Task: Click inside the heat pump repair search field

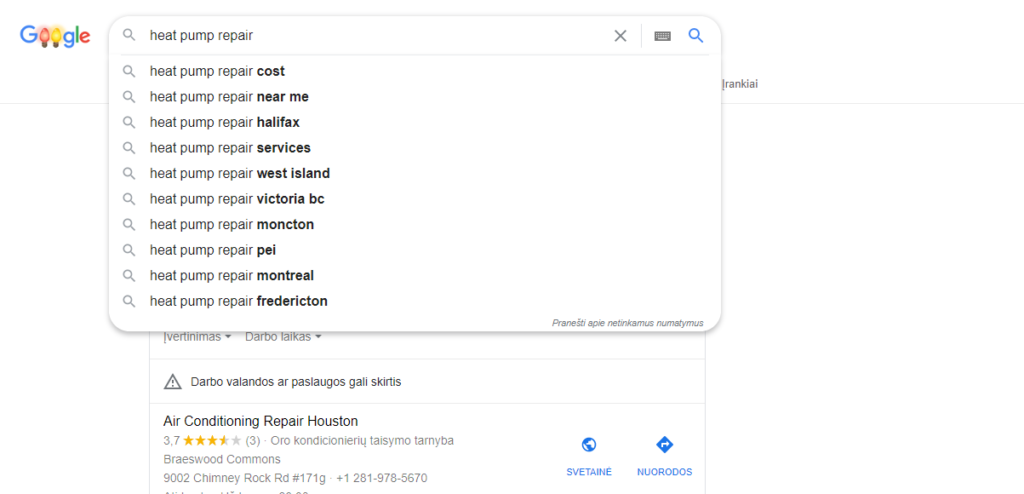Action: click(x=376, y=36)
